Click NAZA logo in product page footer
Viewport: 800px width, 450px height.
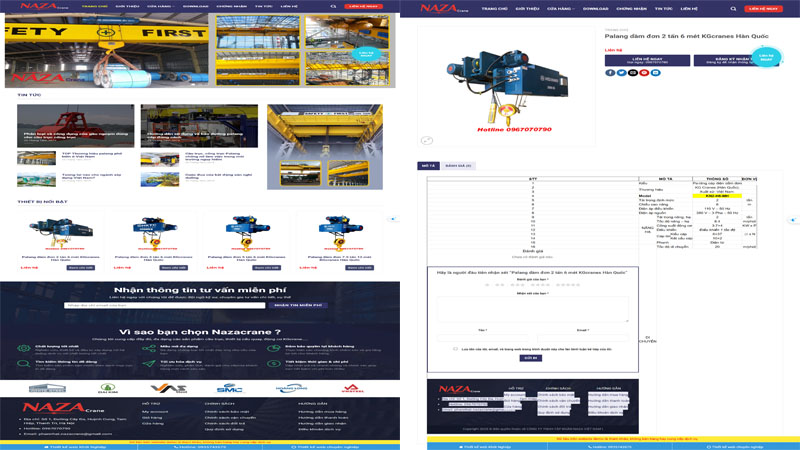(460, 389)
